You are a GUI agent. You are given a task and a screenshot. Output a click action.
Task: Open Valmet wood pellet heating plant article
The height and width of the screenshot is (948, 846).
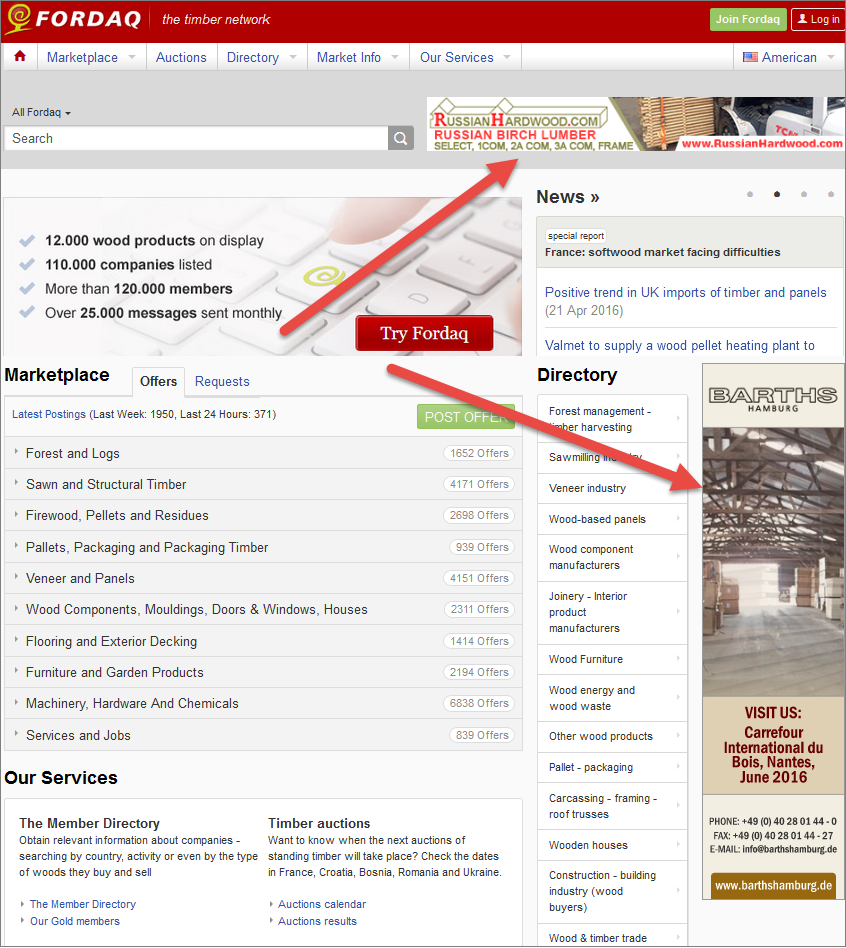[680, 346]
